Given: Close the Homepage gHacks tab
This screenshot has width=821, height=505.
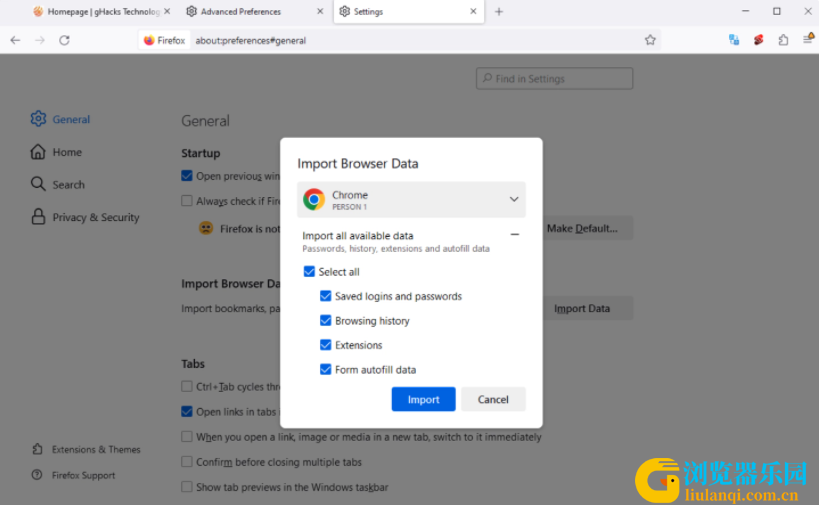Looking at the screenshot, I should point(167,11).
